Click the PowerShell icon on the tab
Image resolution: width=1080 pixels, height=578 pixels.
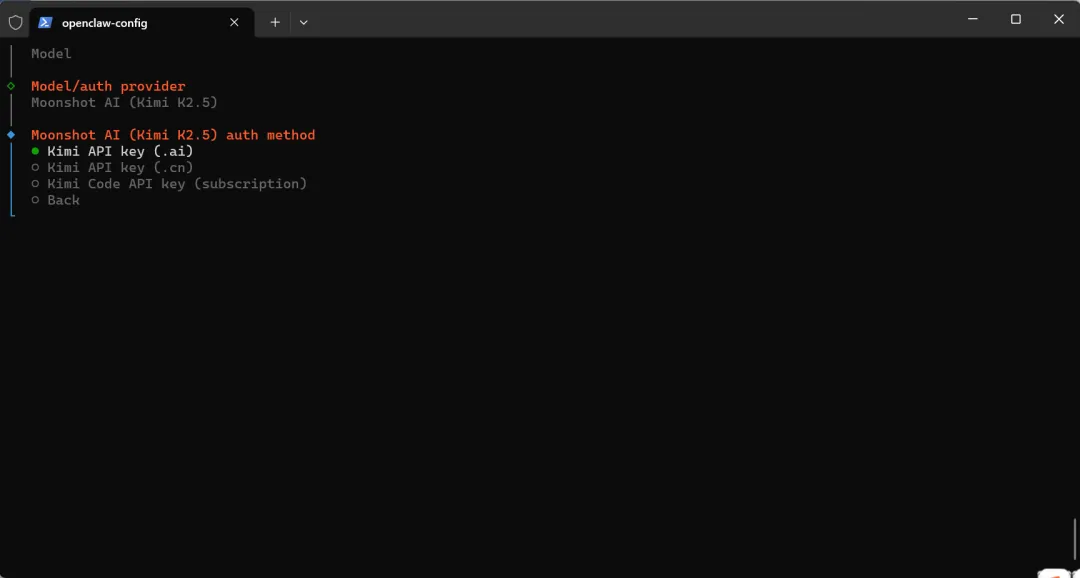click(45, 22)
